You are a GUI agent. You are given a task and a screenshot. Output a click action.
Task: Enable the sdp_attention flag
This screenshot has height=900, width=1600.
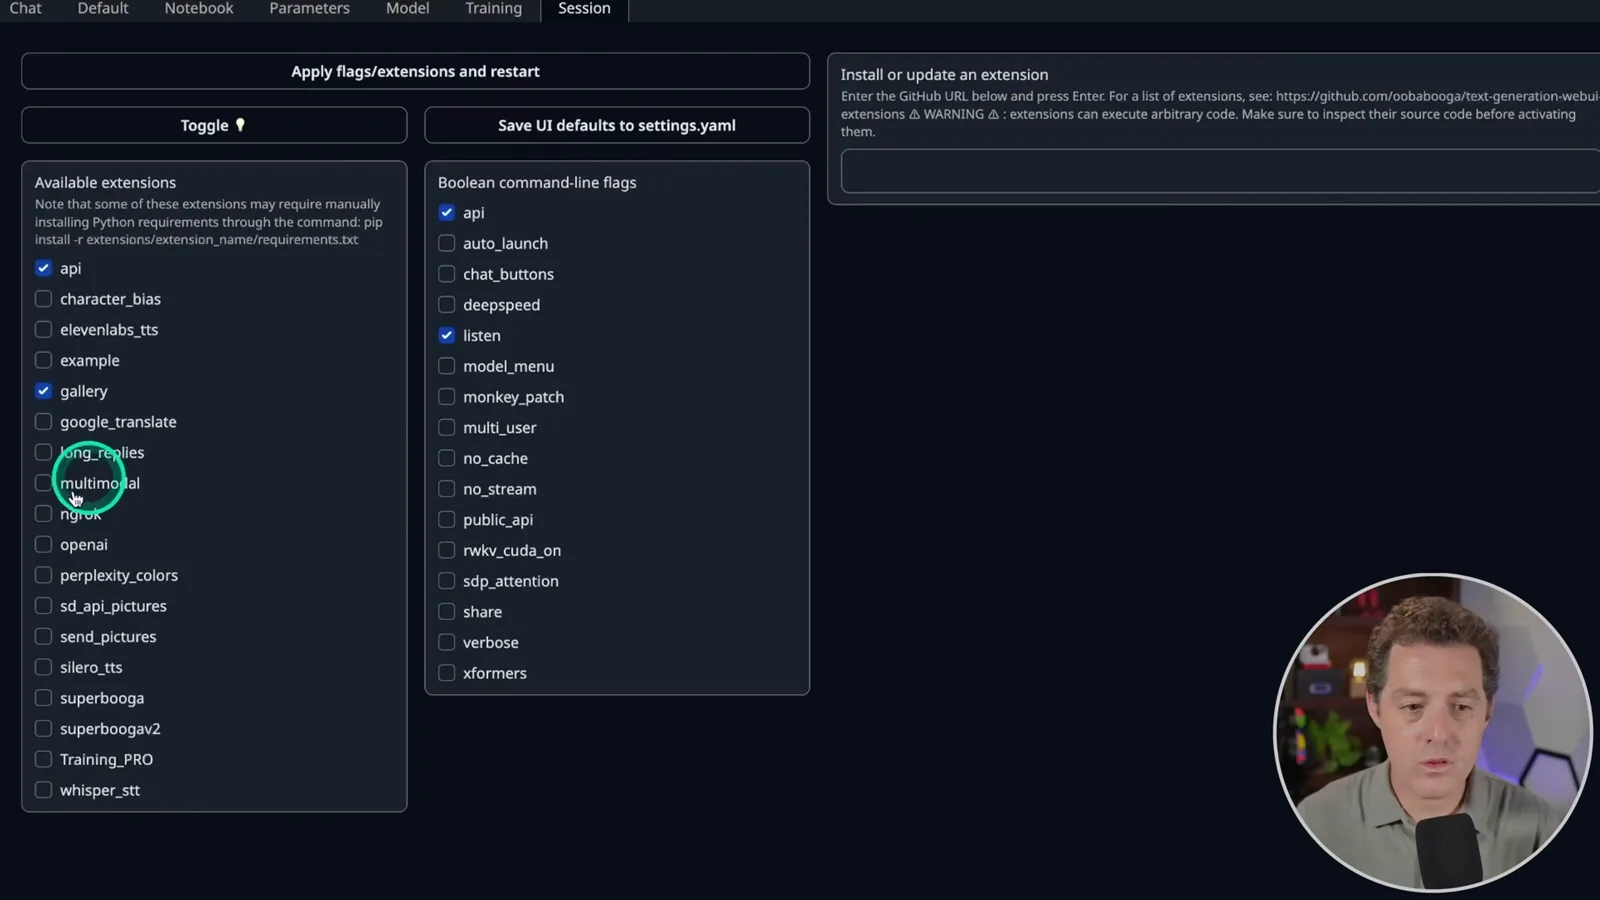click(x=446, y=581)
